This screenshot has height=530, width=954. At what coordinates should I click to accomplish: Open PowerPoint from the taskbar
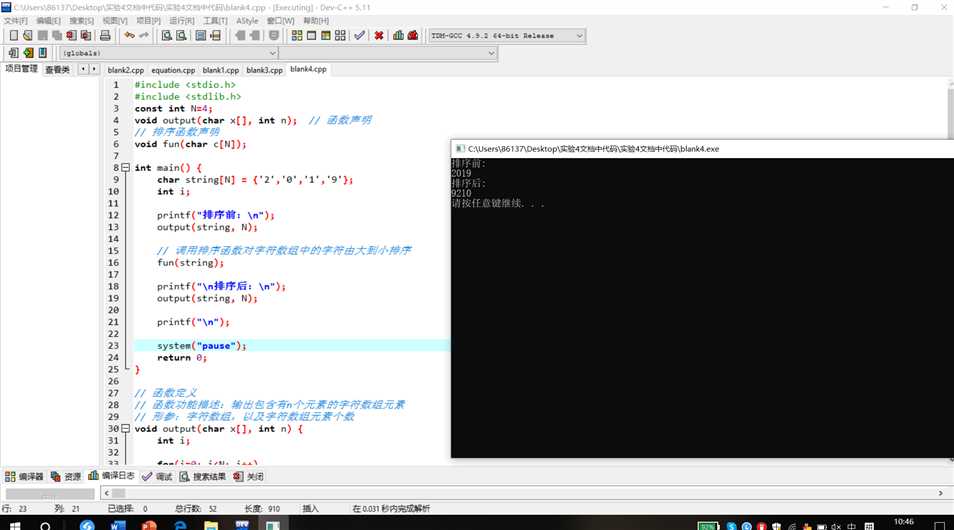tap(149, 525)
